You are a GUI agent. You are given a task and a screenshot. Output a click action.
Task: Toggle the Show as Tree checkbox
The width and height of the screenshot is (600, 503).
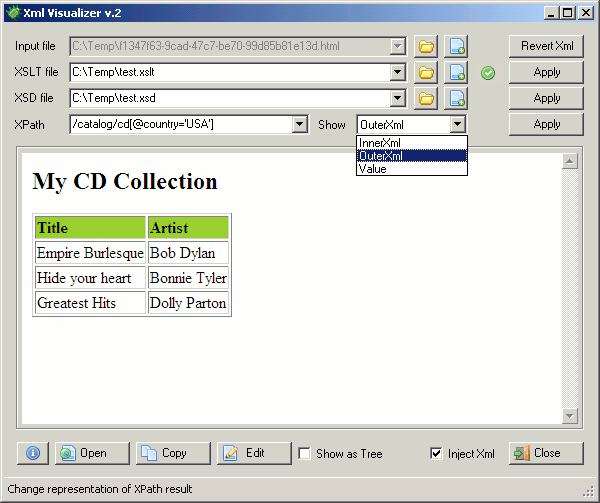305,454
